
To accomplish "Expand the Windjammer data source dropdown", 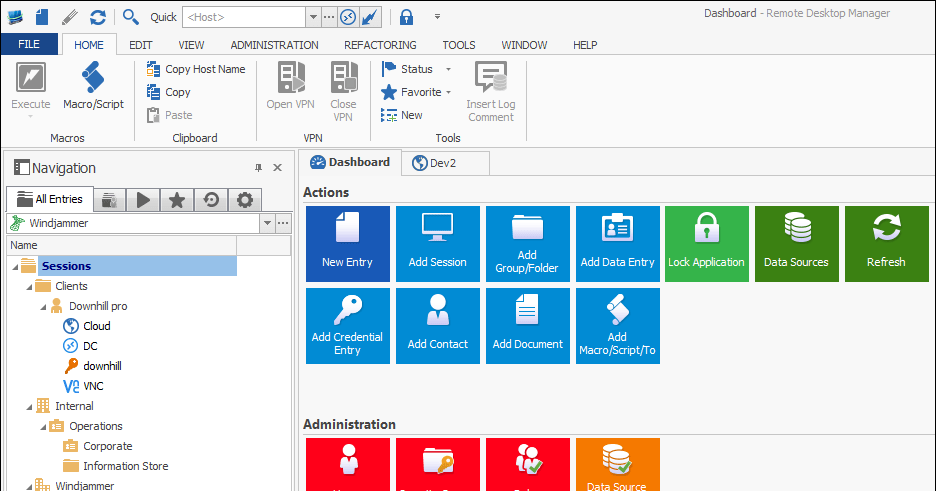I will click(267, 223).
